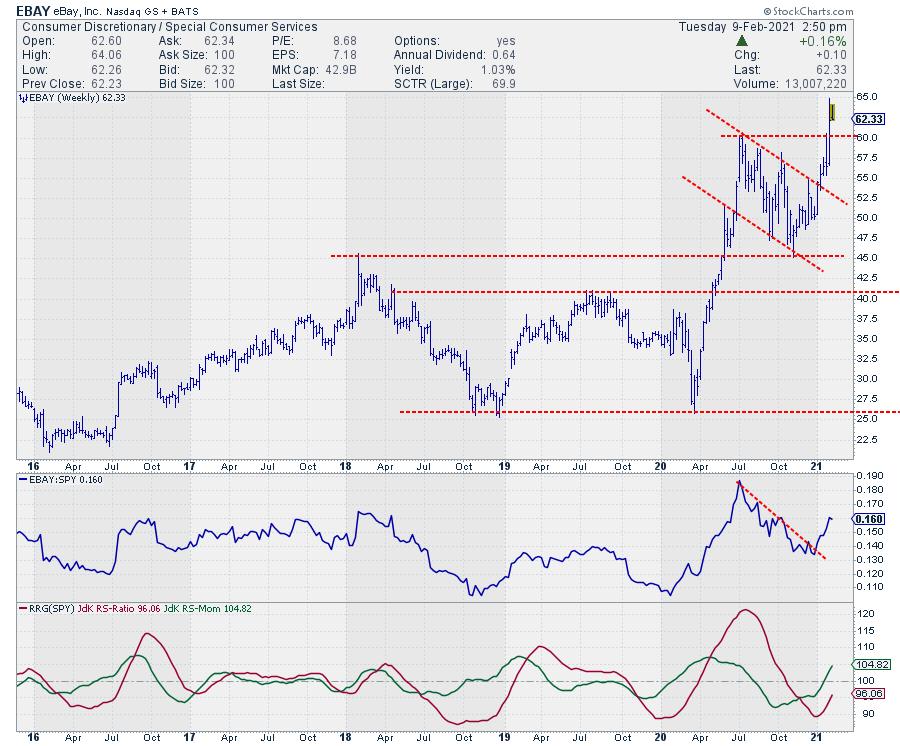This screenshot has width=900, height=746.
Task: Click the green up-arrow change indicator
Action: point(741,40)
